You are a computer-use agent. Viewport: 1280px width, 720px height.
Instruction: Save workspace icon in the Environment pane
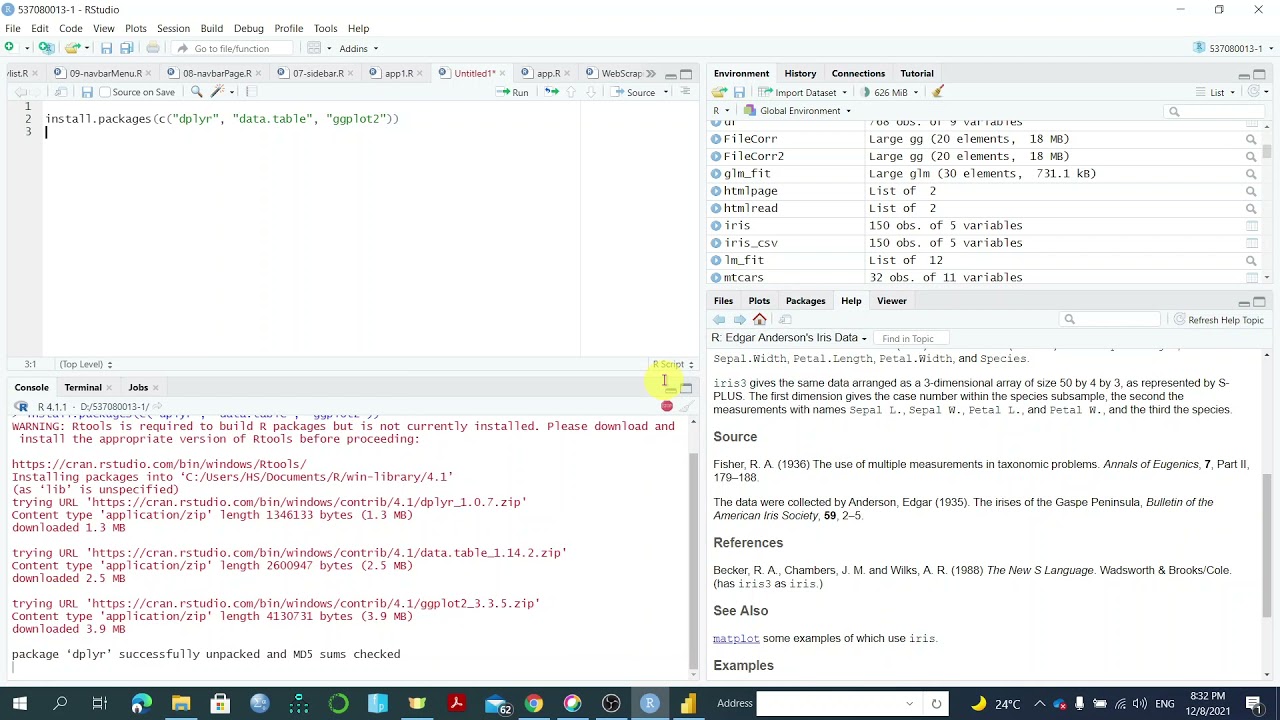(x=739, y=92)
